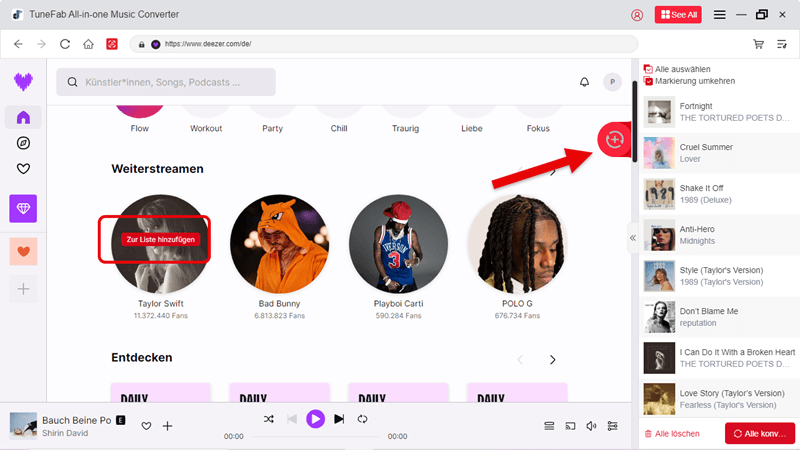
Task: Open the Bad Bunny artist picture
Action: click(x=280, y=244)
